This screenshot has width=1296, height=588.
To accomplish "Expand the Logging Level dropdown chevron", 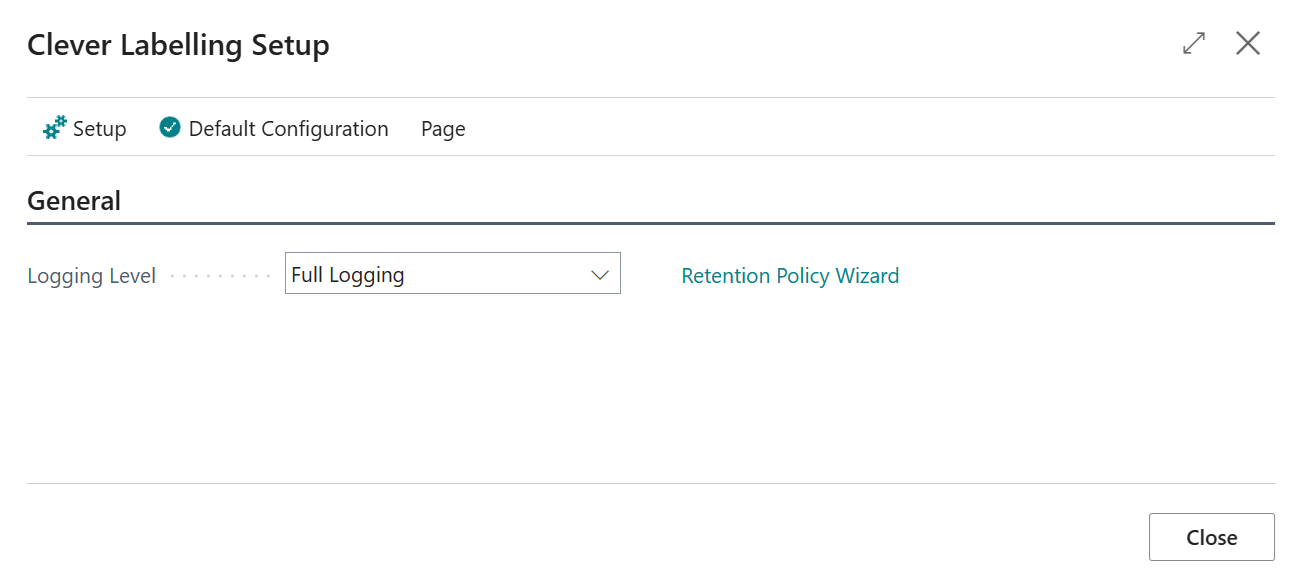I will click(600, 275).
